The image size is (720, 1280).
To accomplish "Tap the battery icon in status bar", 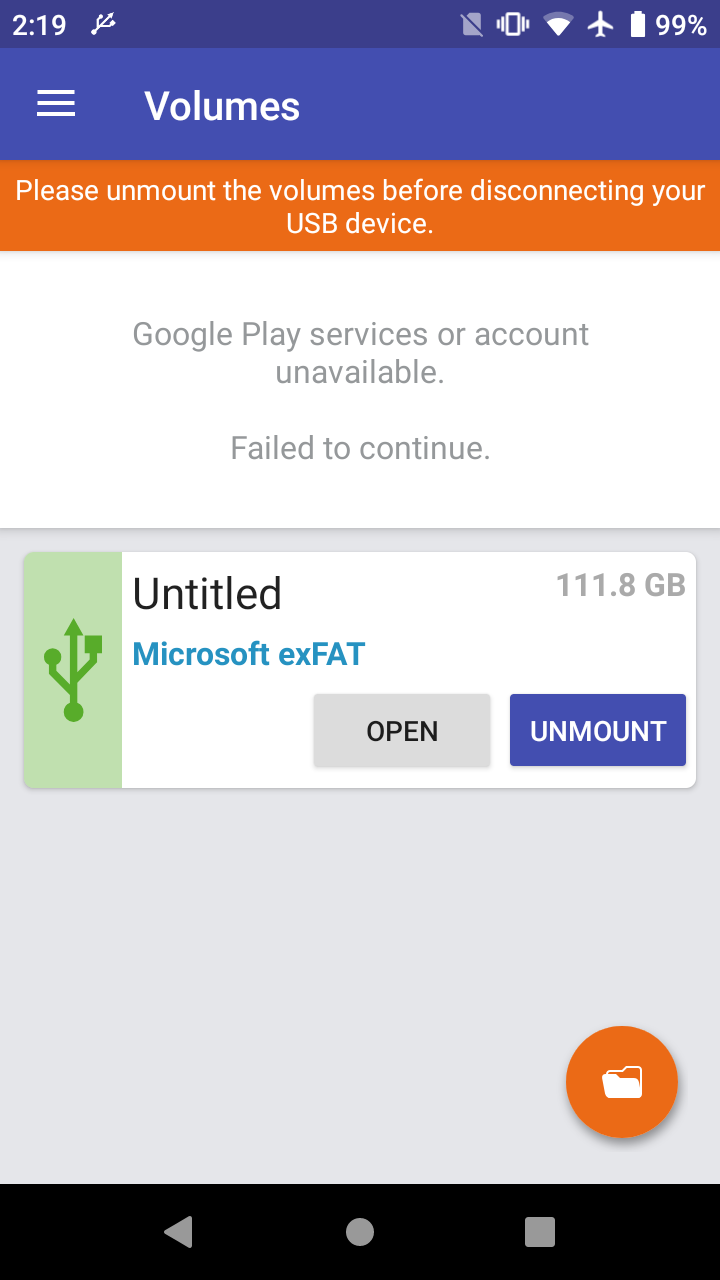I will point(637,24).
